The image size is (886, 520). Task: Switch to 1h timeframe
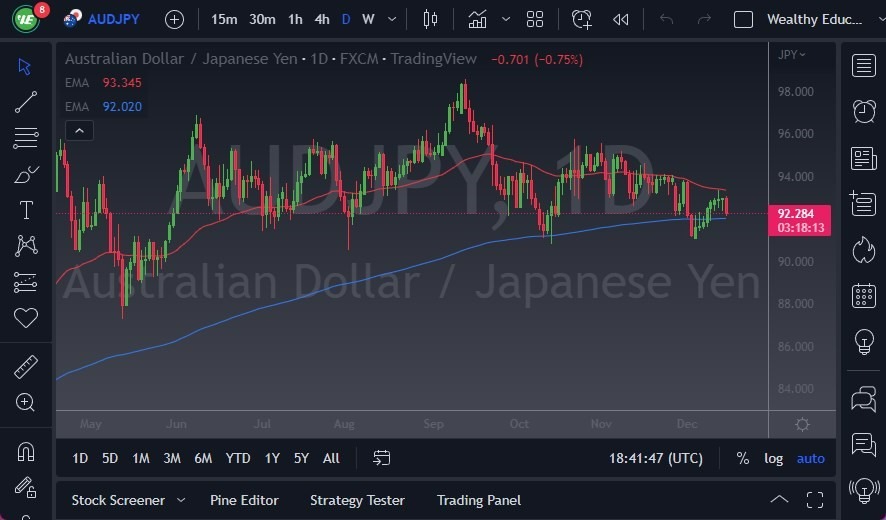pos(295,20)
